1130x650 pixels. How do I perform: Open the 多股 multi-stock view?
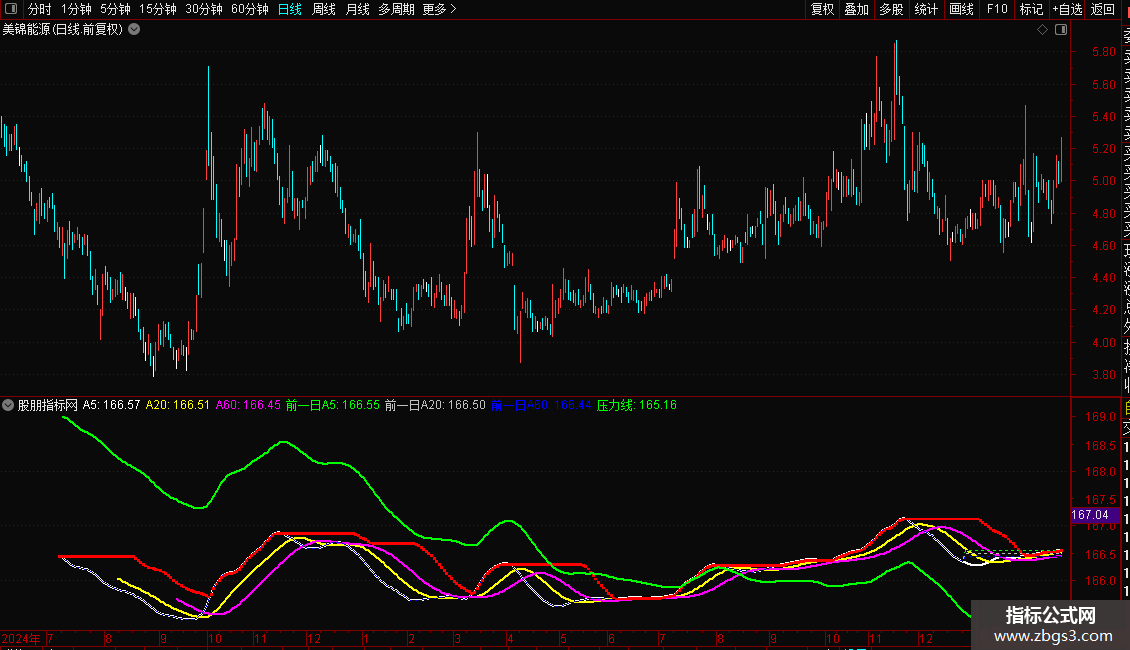pyautogui.click(x=891, y=9)
